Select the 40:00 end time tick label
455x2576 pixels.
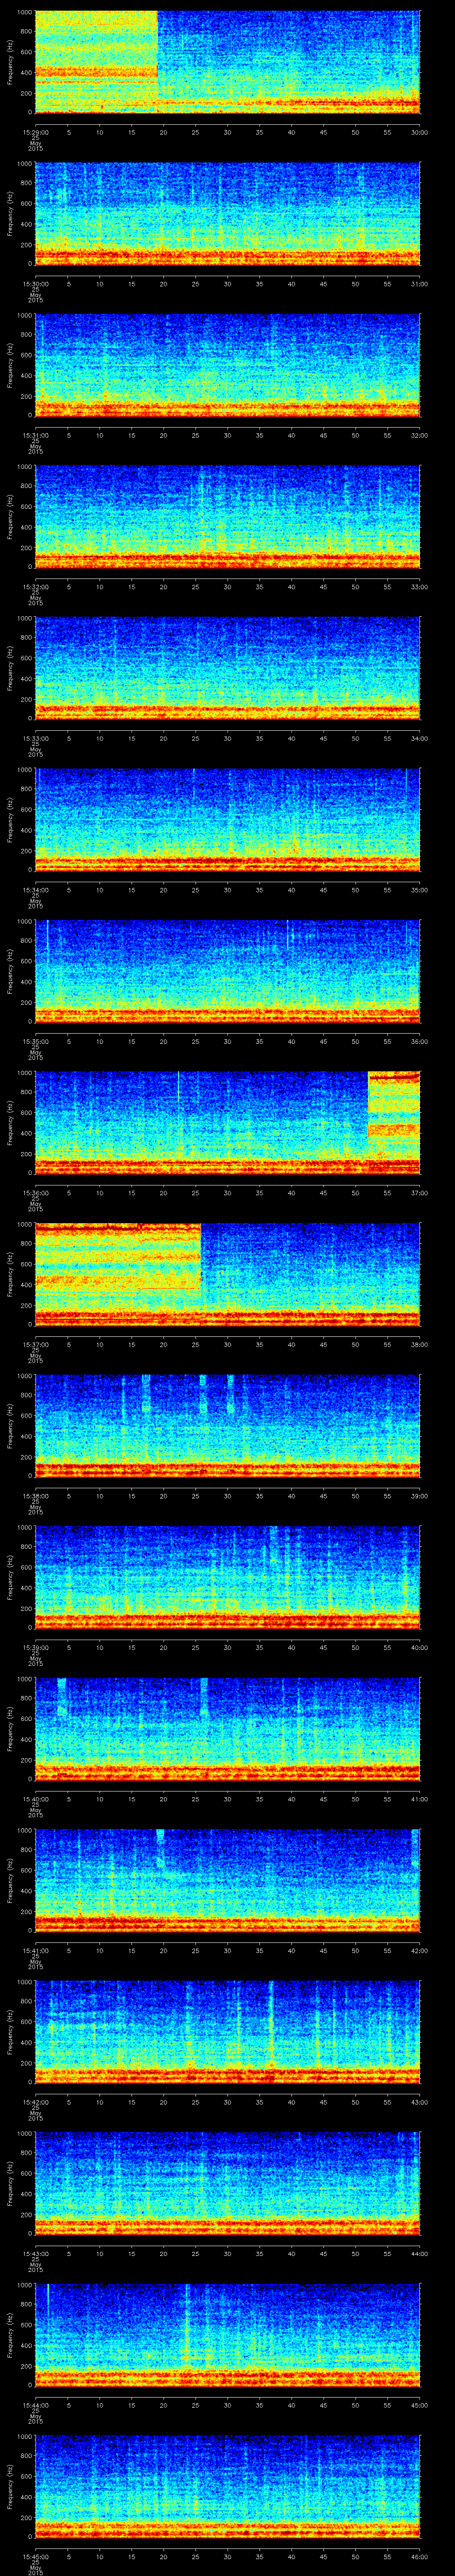point(420,1647)
